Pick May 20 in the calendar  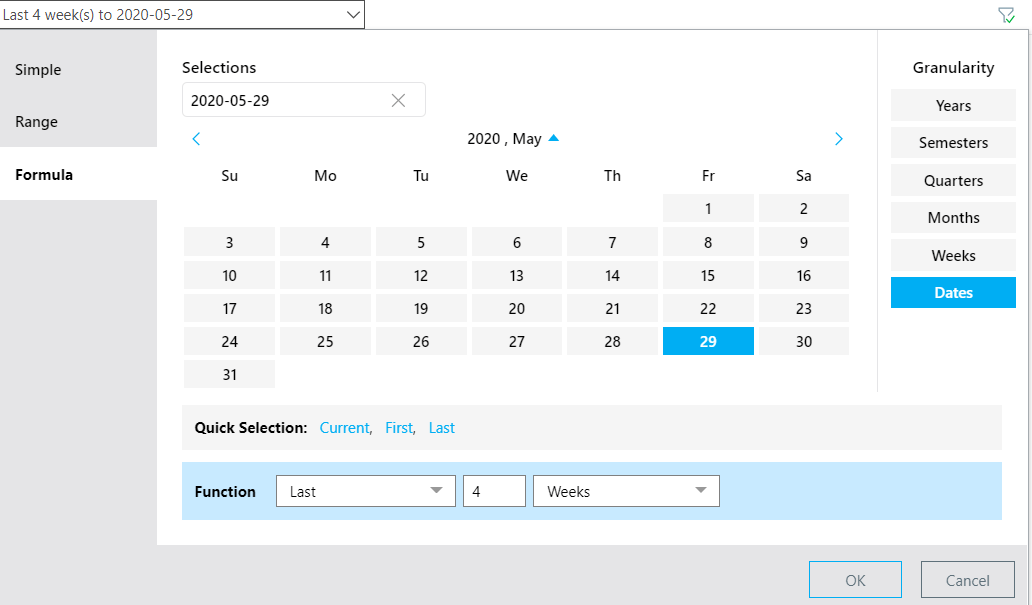pyautogui.click(x=517, y=308)
